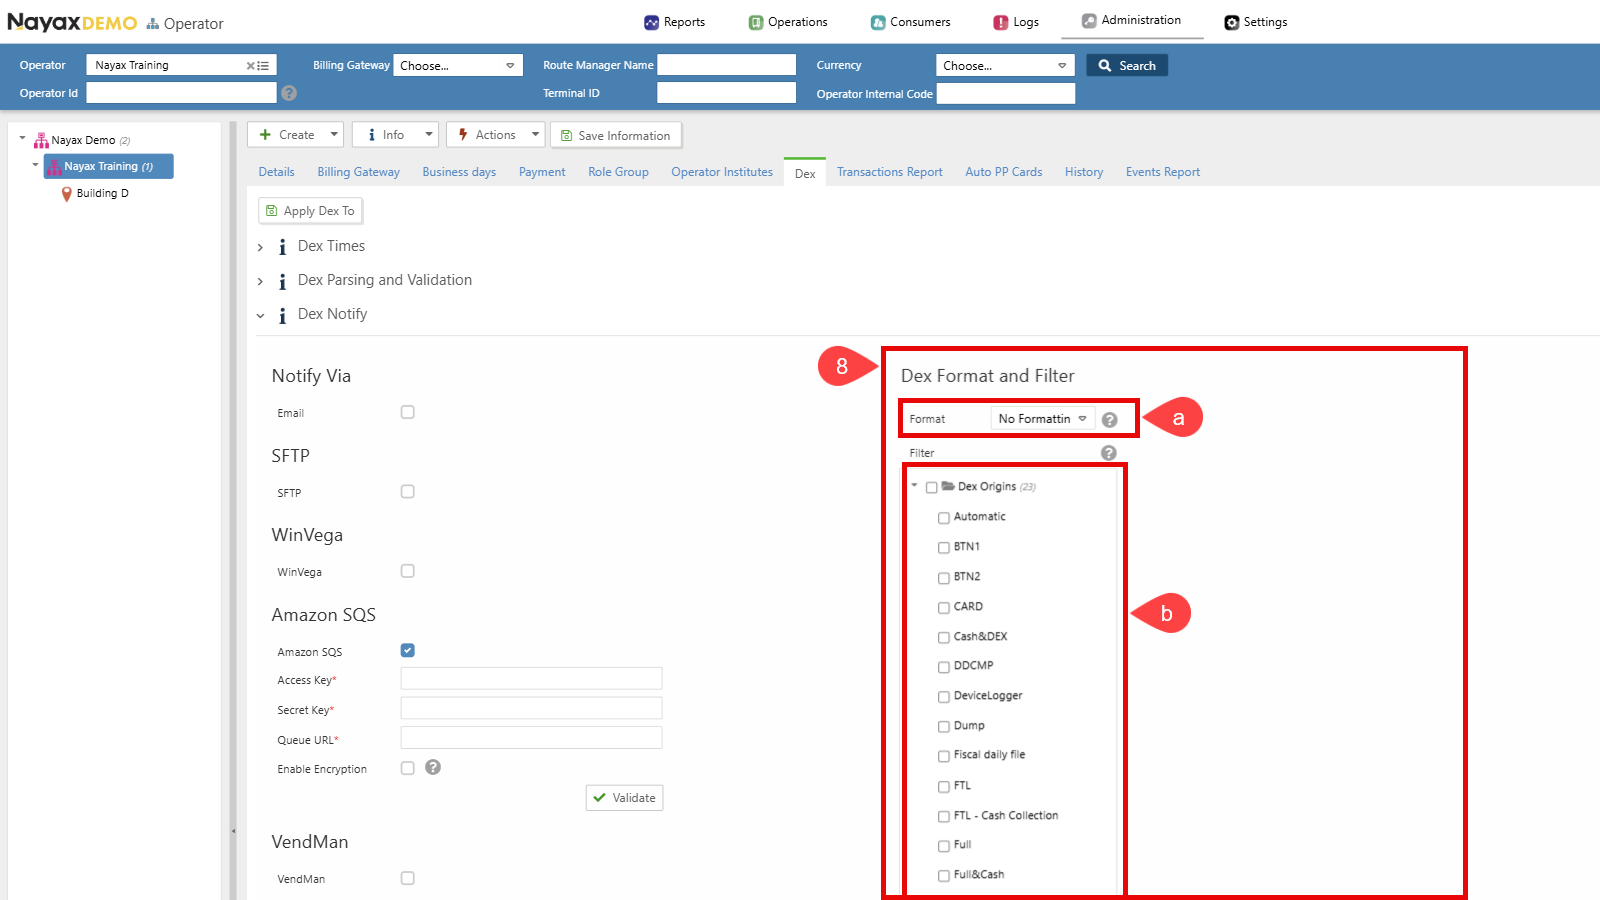Select Nayax Training in the tree
1600x900 pixels.
click(108, 166)
